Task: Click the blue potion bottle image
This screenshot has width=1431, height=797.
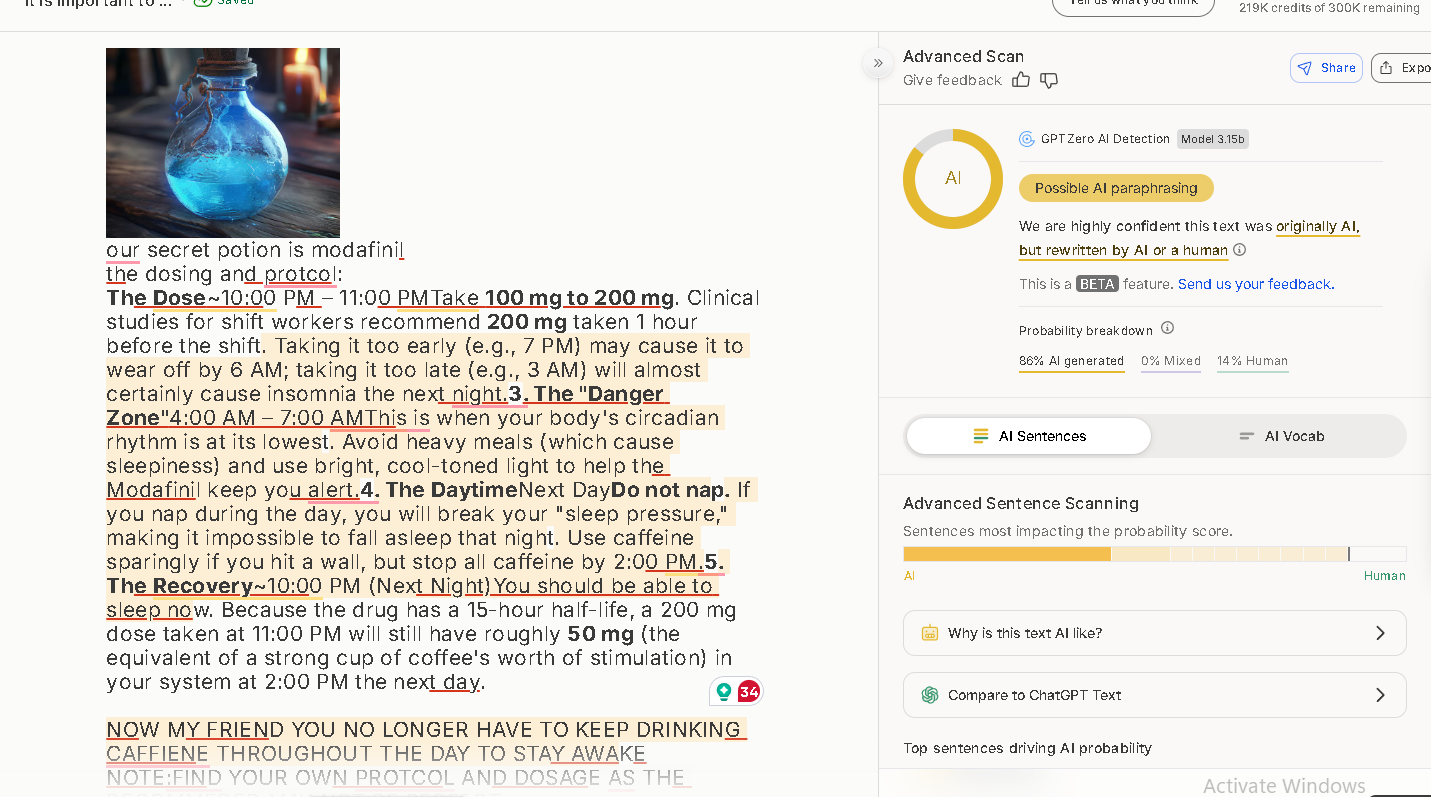Action: pyautogui.click(x=223, y=142)
